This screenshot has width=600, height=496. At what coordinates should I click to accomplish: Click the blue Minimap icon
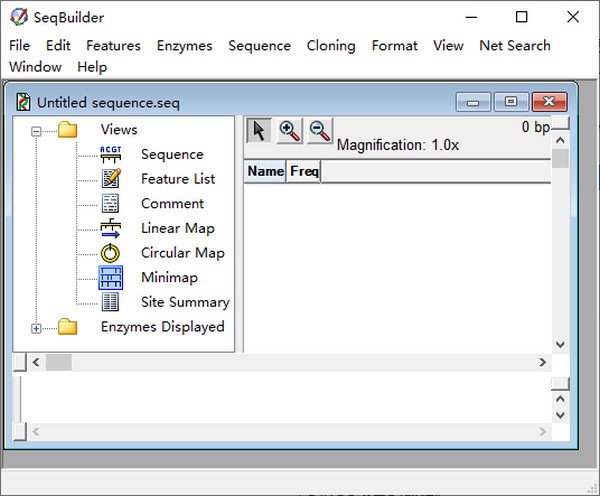(x=111, y=277)
